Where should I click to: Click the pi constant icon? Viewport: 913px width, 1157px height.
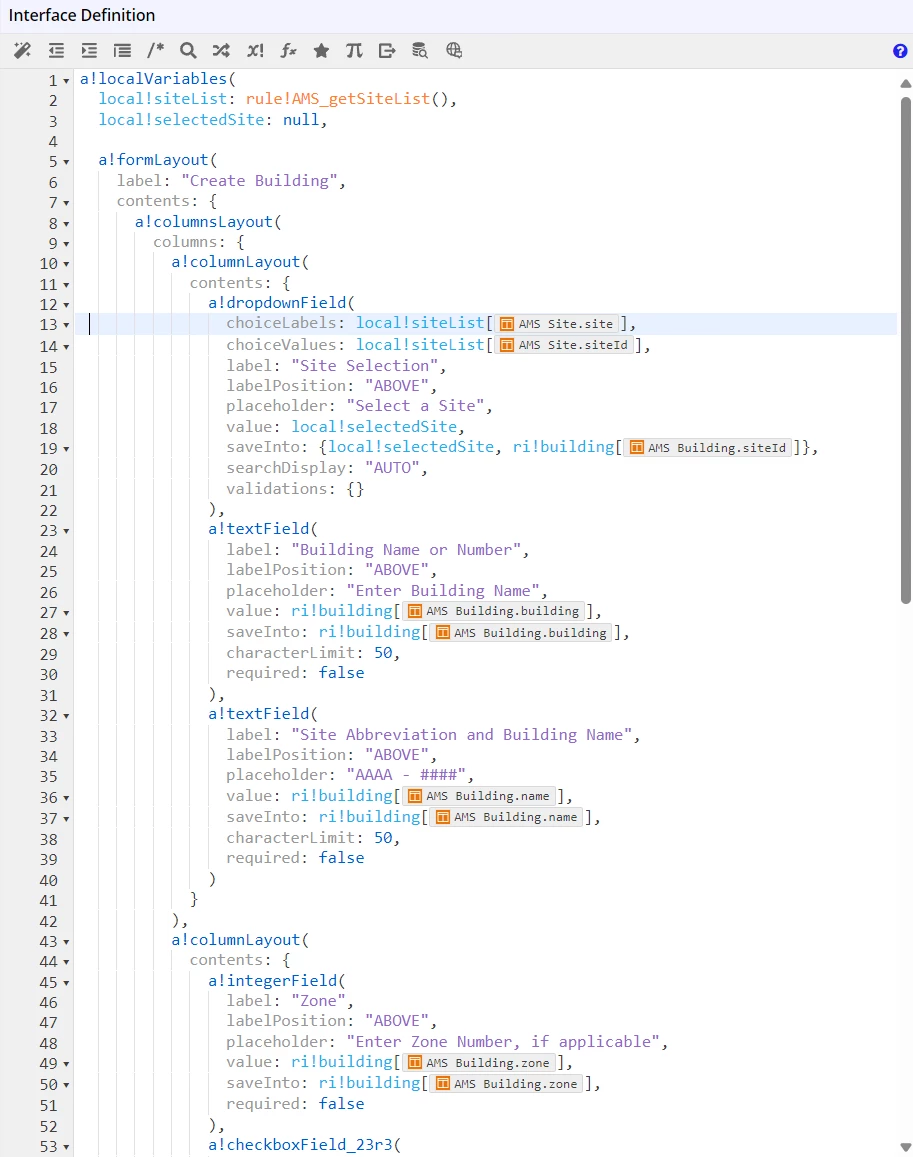[x=354, y=50]
